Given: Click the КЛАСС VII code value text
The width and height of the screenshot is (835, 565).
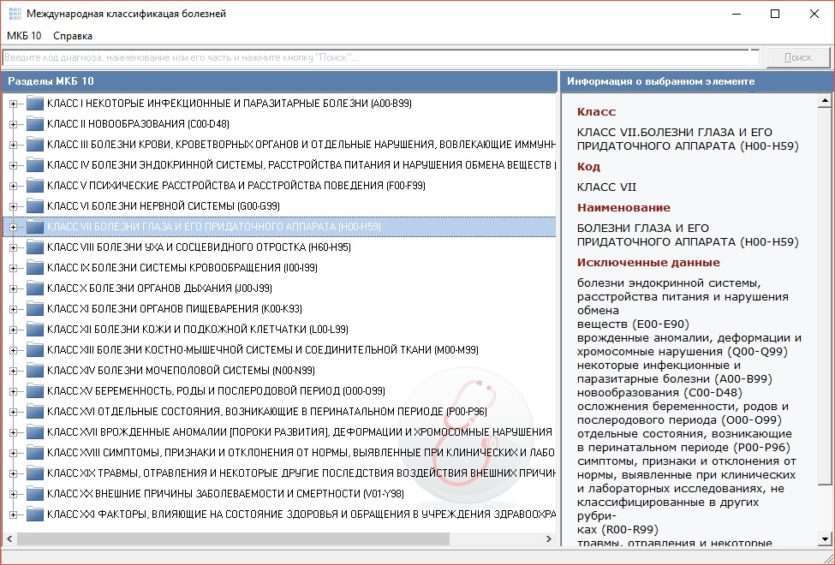Looking at the screenshot, I should (x=606, y=187).
